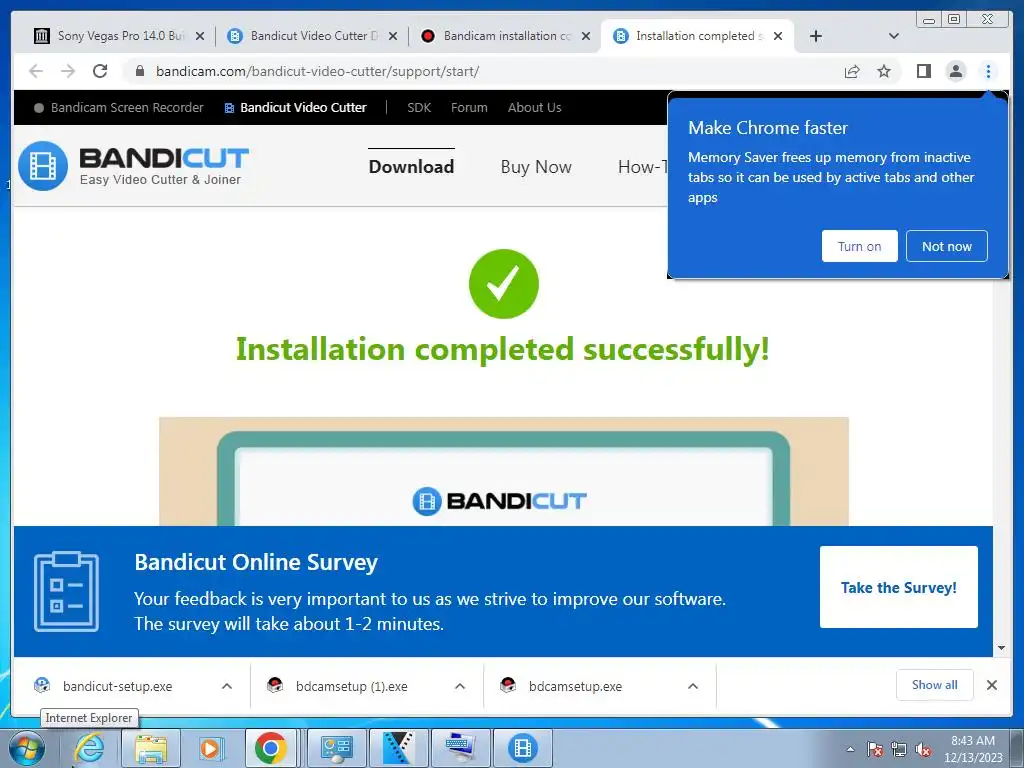Open the Forum link
Viewport: 1024px width, 768px height.
[x=469, y=108]
